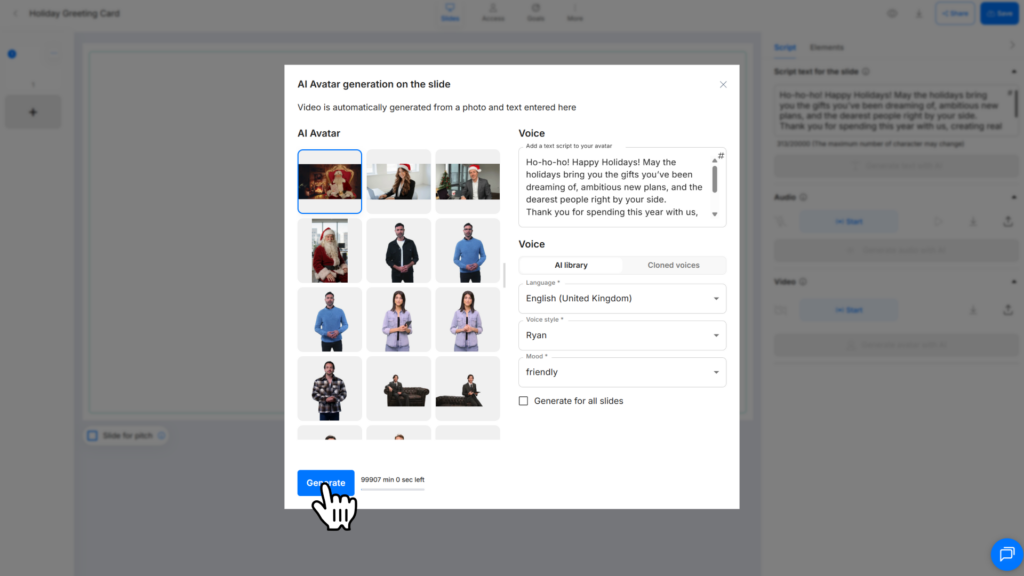Select the AI library tab
The width and height of the screenshot is (1024, 576).
click(571, 265)
